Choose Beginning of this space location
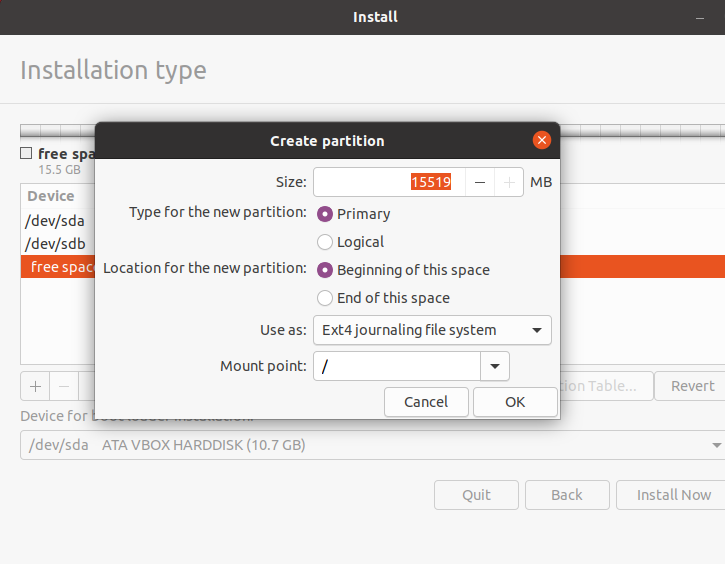This screenshot has height=564, width=725. (x=325, y=270)
